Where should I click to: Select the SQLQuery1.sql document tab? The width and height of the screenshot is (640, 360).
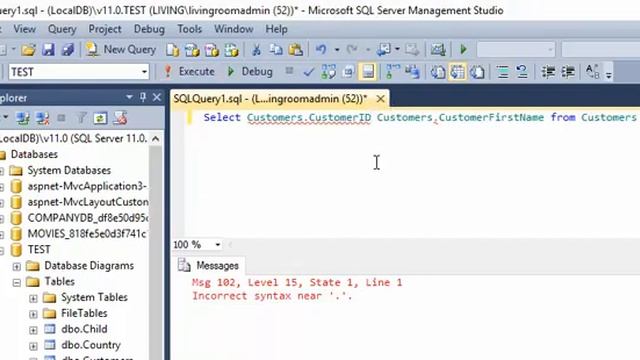270,99
